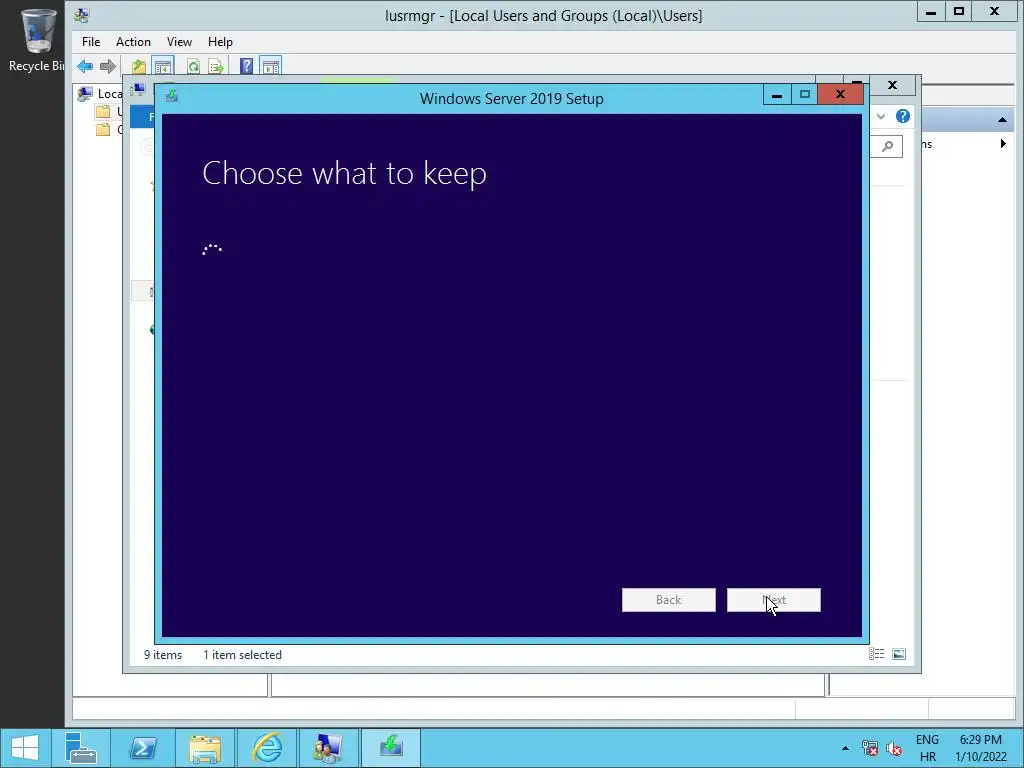1024x768 pixels.
Task: Close the Windows Server 2019 Setup window
Action: [840, 95]
